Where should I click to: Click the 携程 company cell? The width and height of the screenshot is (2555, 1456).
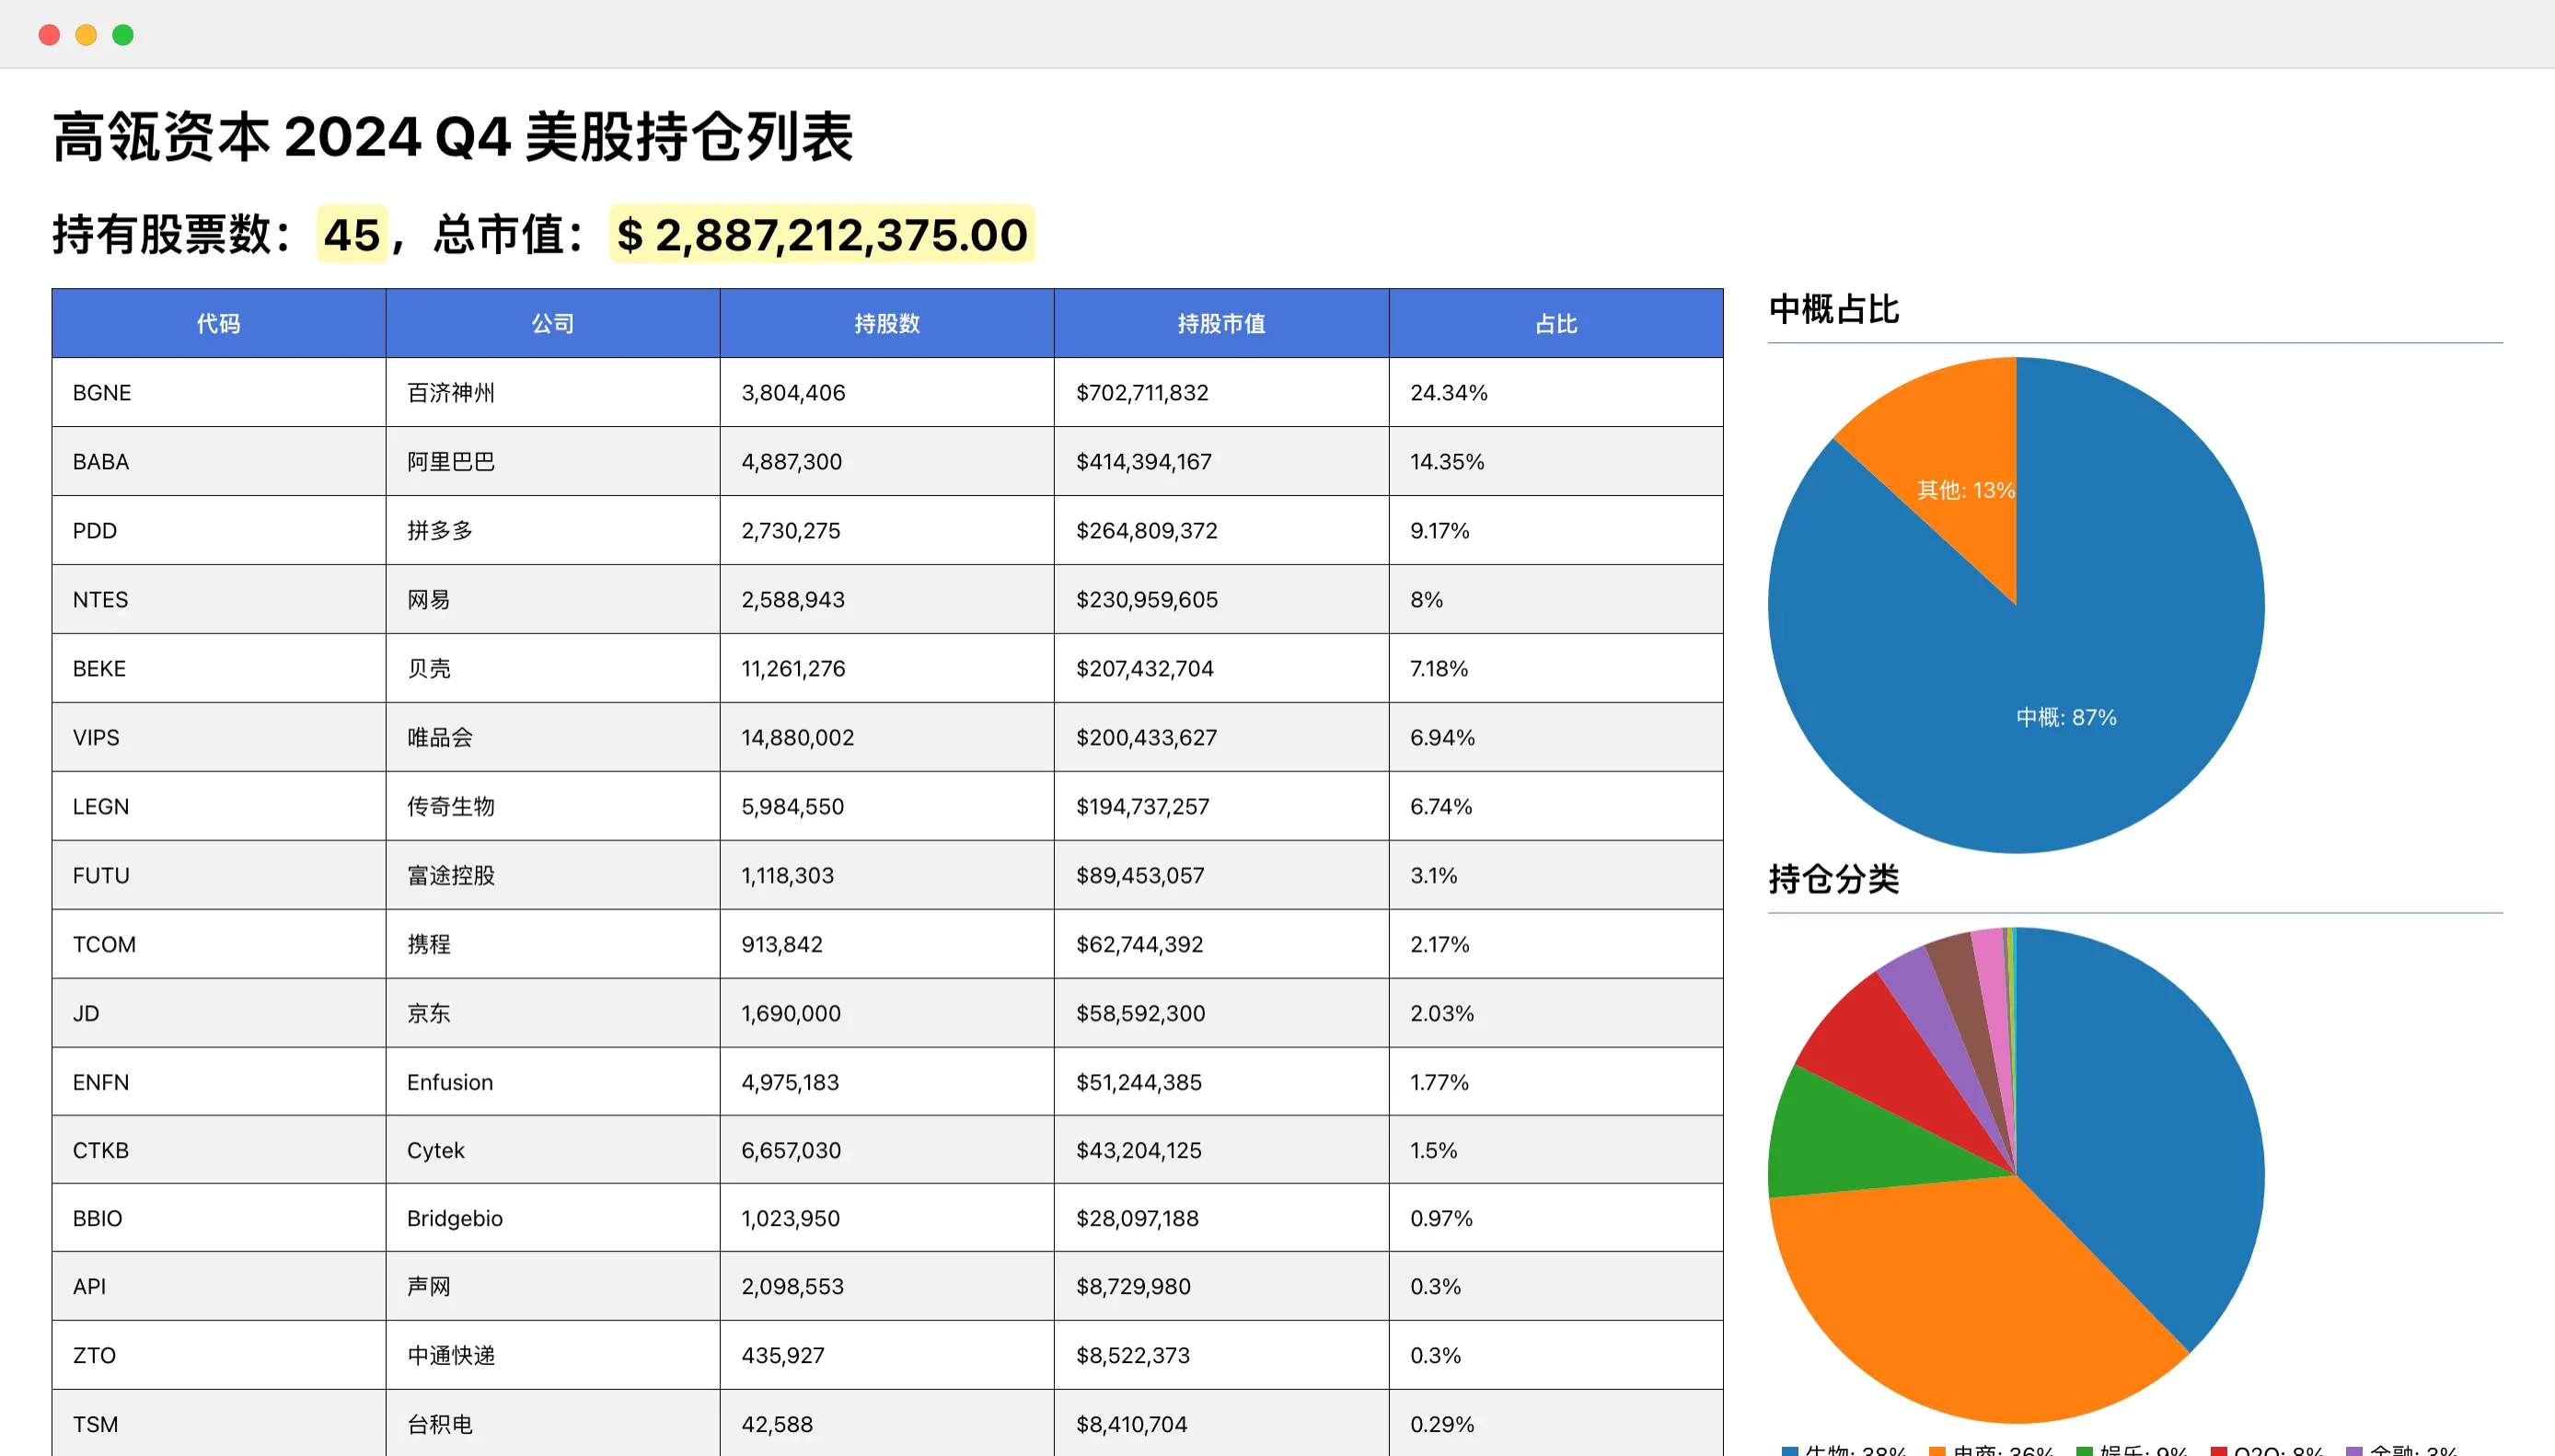click(553, 944)
